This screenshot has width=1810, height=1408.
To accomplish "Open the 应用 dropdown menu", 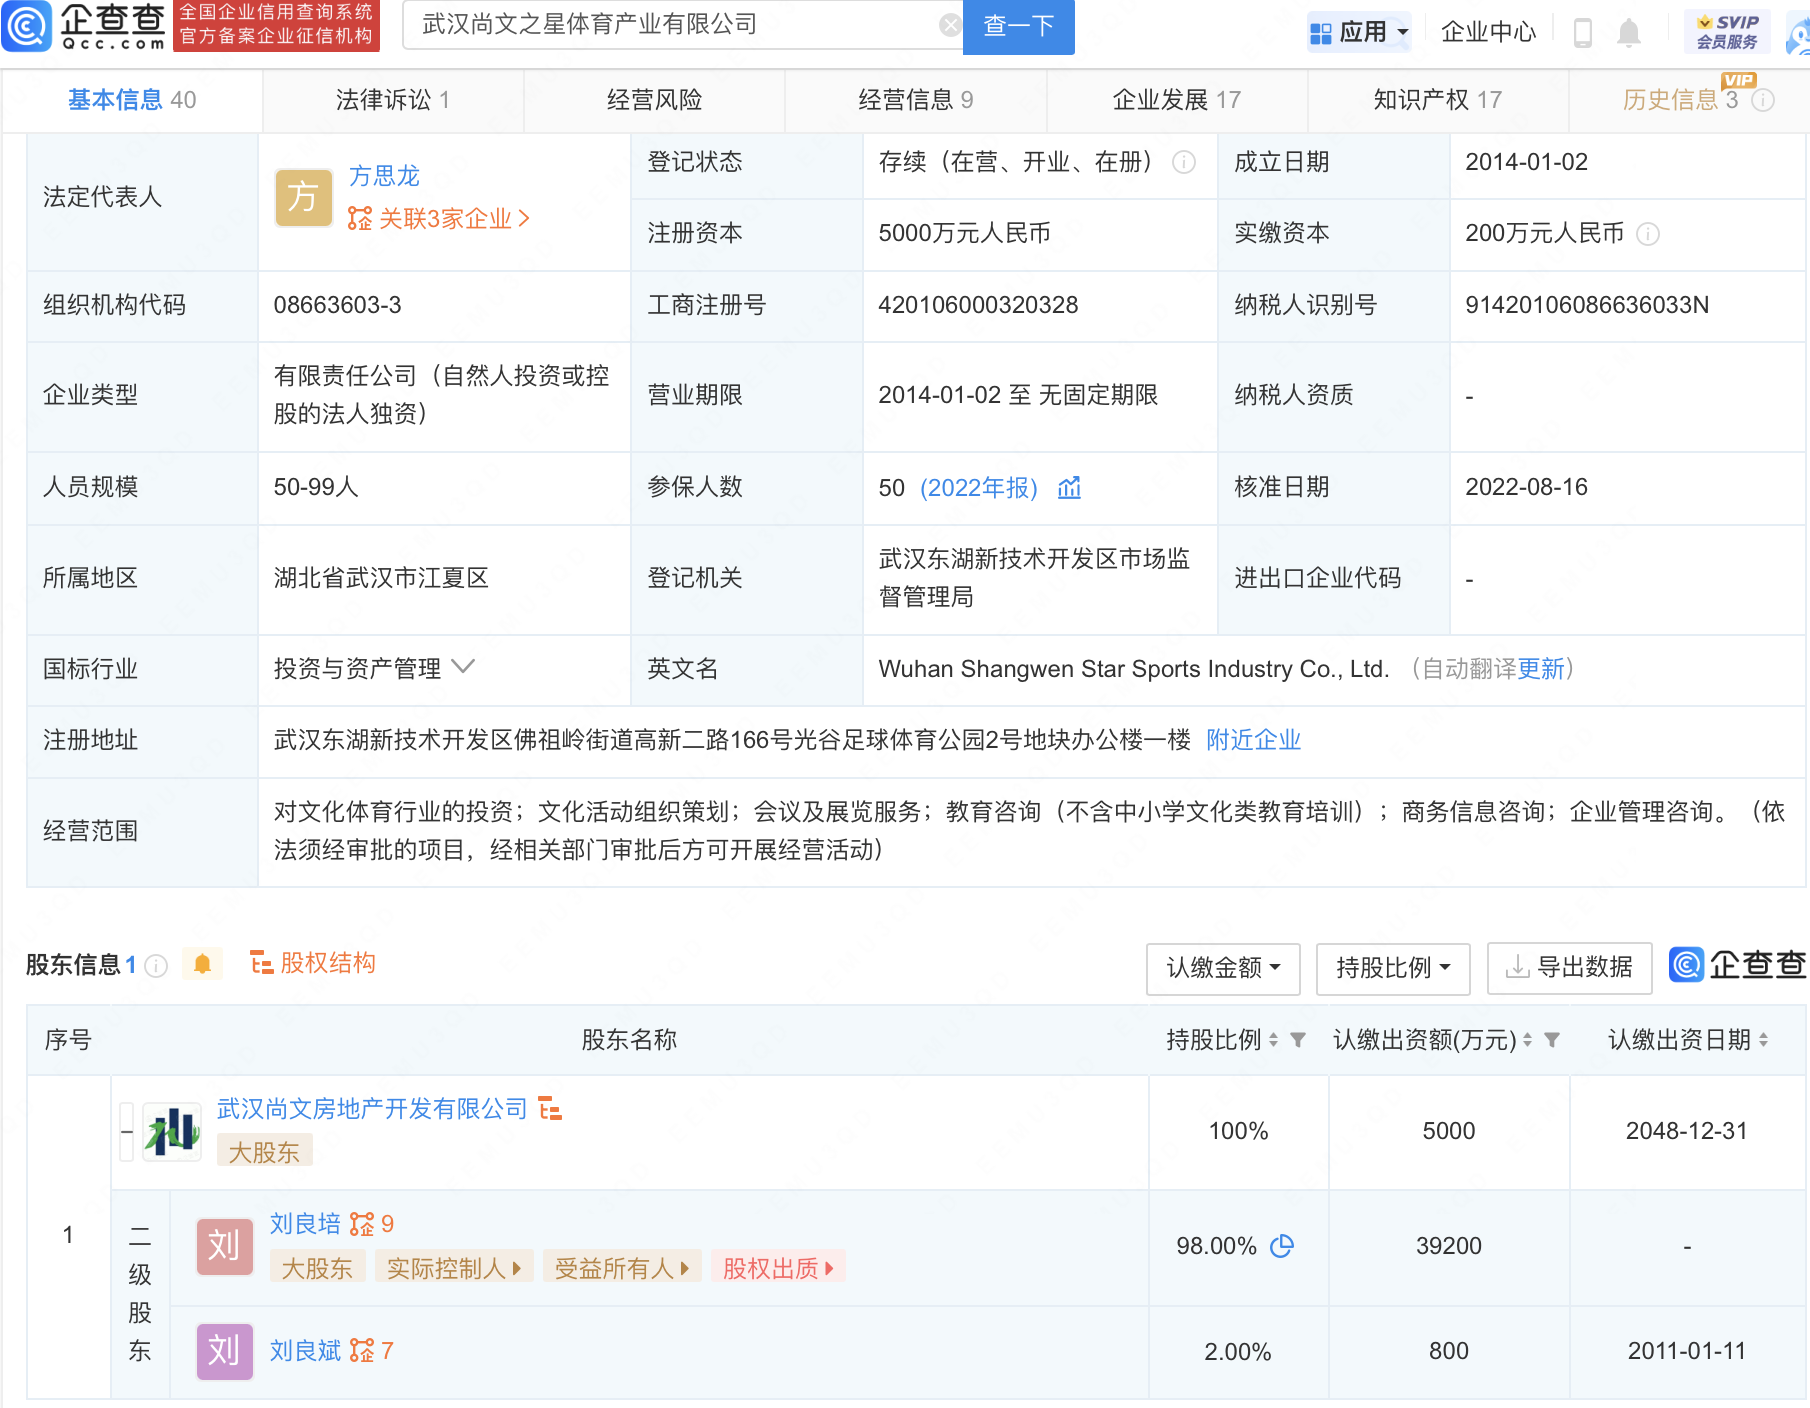I will point(1359,33).
